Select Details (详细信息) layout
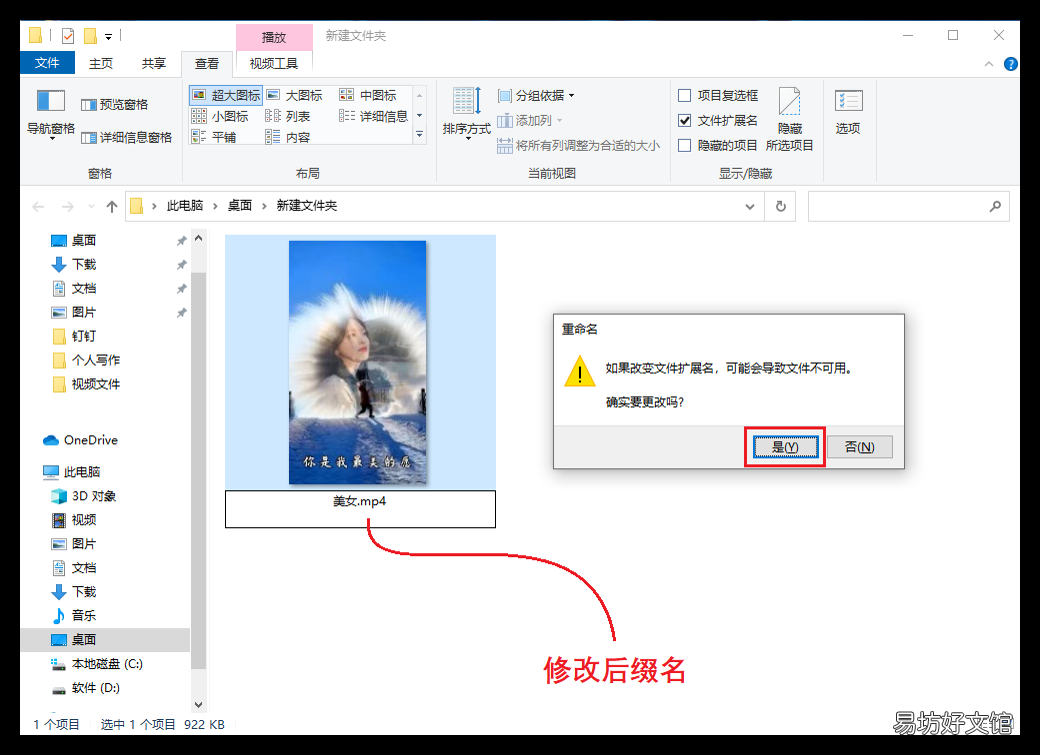1040x755 pixels. 373,116
